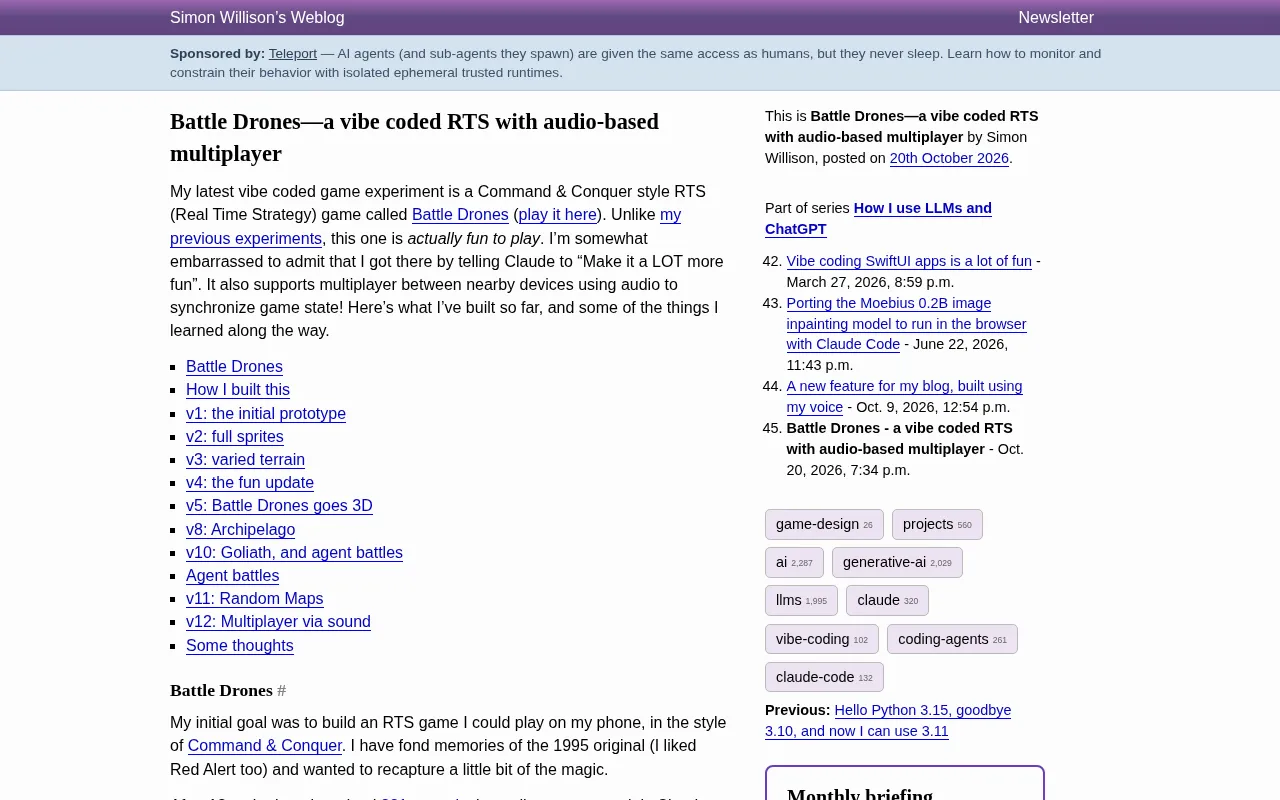Open the '20th October 2026' date link
Viewport: 1280px width, 800px height.
(949, 158)
